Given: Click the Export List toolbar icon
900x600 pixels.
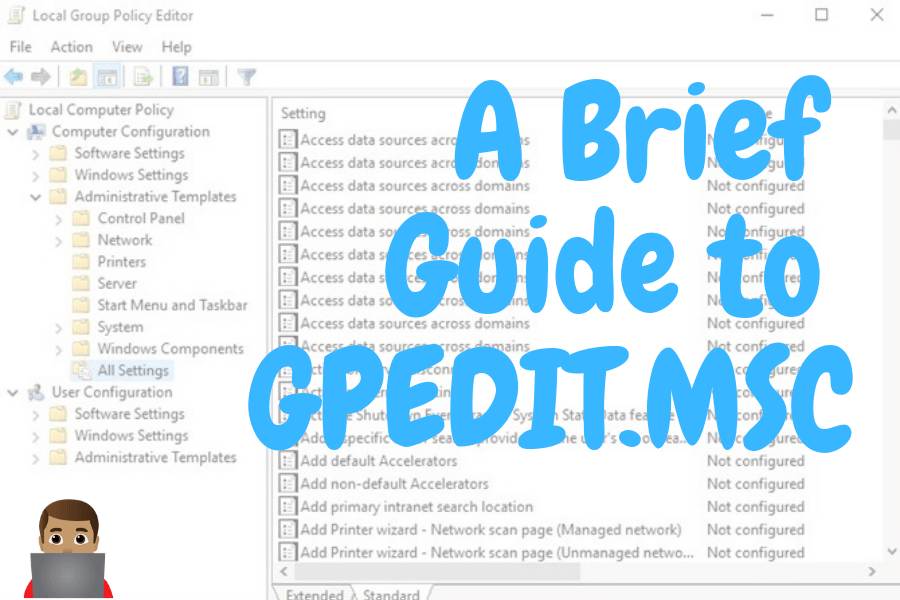Looking at the screenshot, I should tap(143, 76).
